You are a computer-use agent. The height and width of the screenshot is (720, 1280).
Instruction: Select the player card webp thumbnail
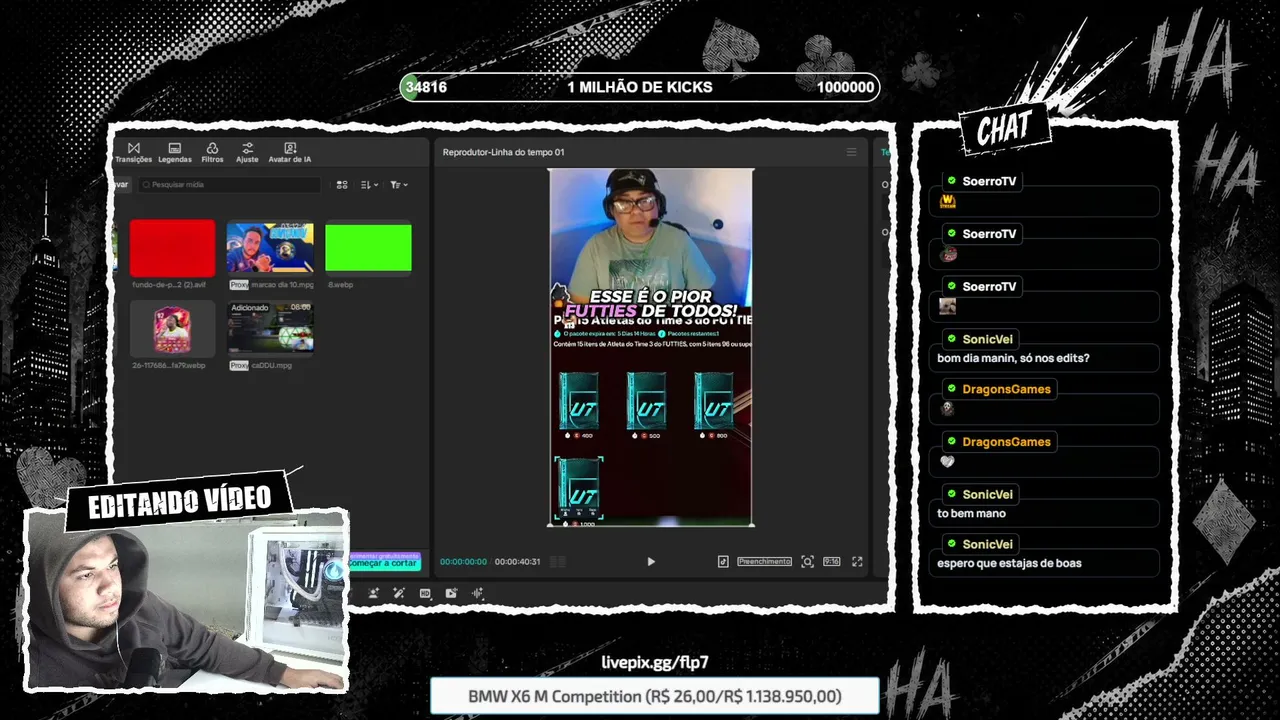(x=172, y=328)
